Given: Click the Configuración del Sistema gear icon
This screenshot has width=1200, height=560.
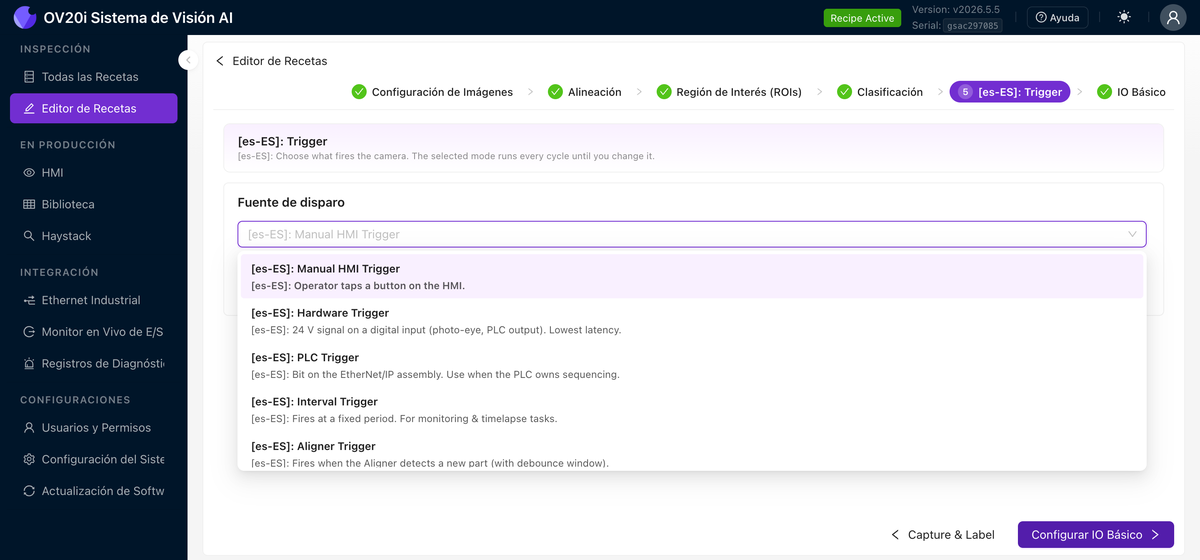Looking at the screenshot, I should tap(29, 460).
